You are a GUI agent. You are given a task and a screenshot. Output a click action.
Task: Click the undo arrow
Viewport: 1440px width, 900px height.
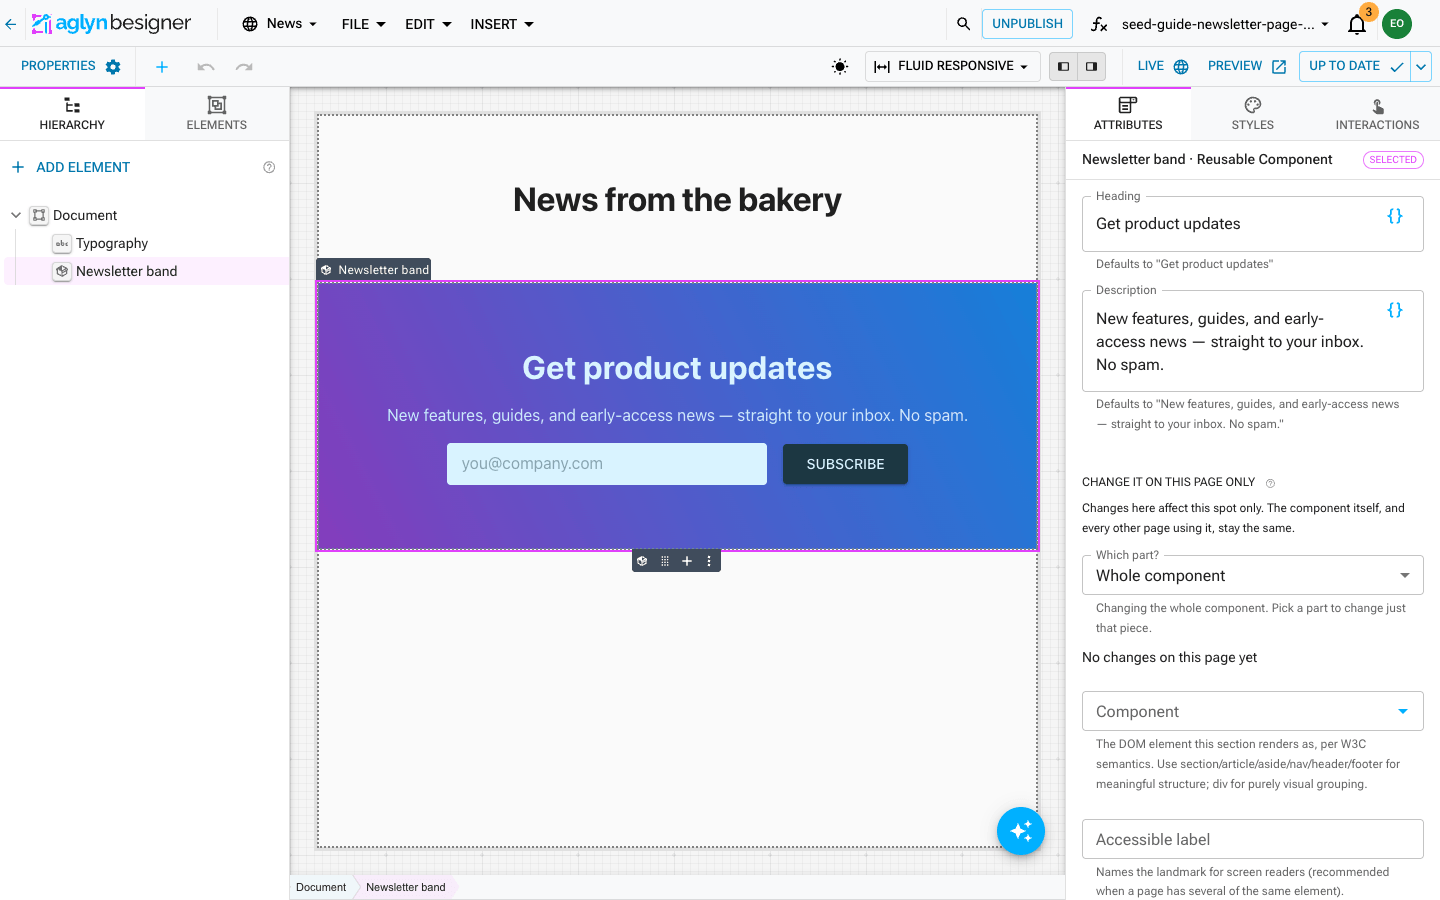[206, 67]
